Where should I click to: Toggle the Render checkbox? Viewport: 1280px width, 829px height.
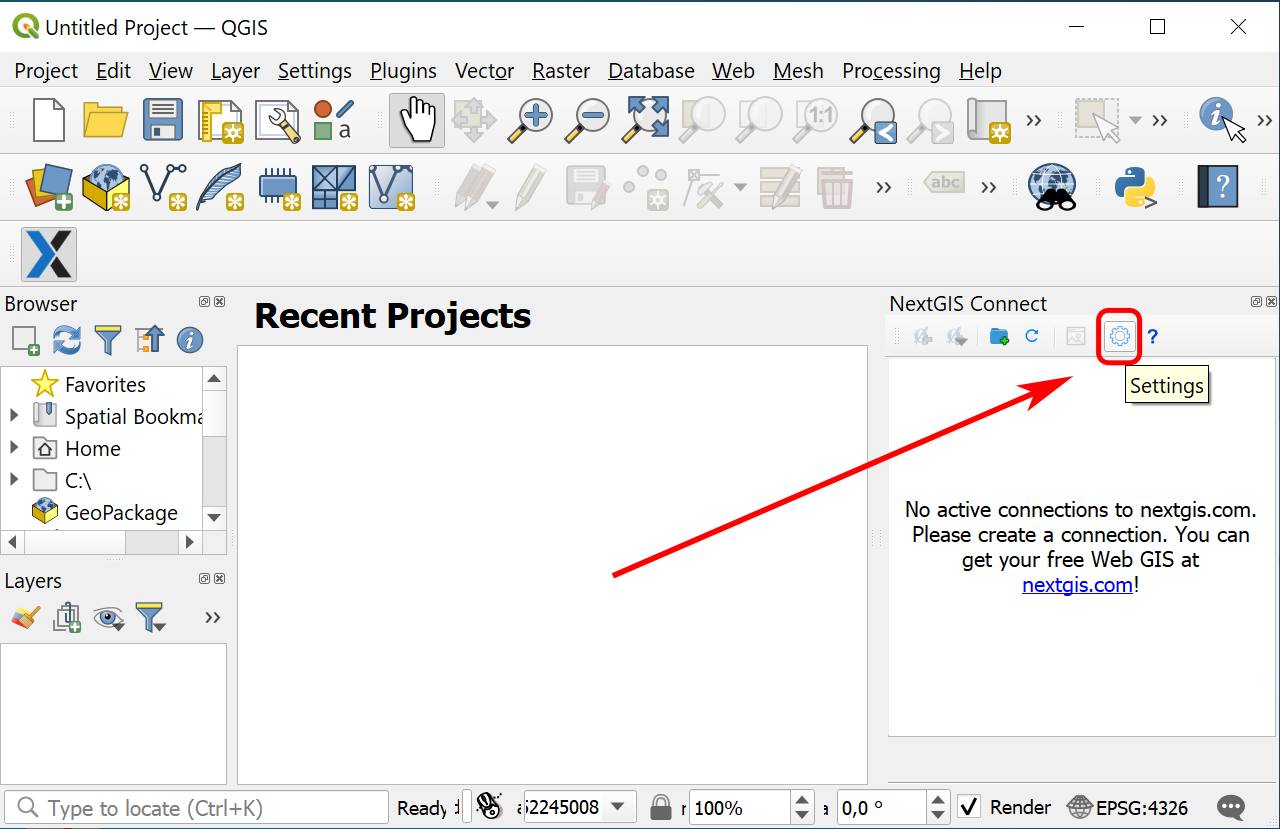(x=968, y=807)
